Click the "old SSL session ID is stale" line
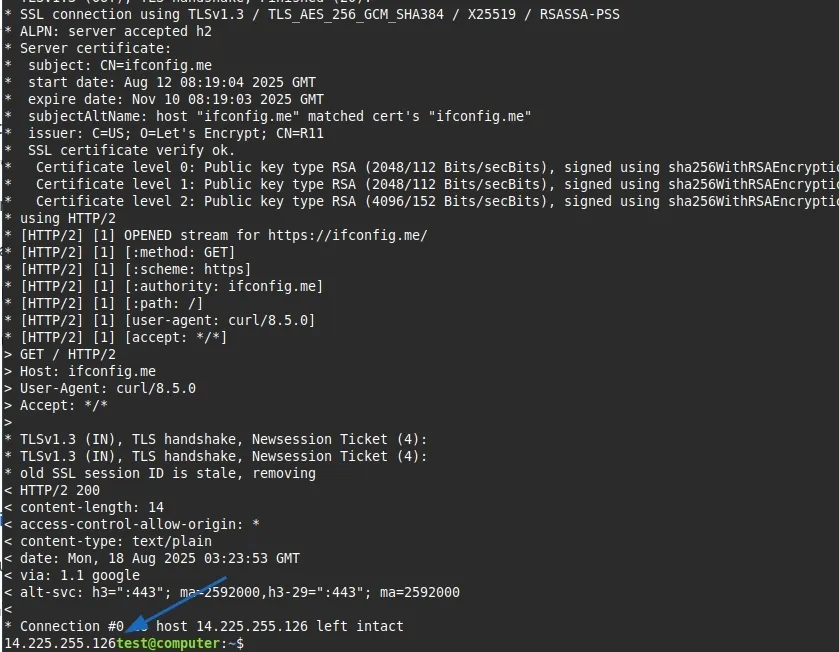Screen dimensions: 839x652 (168, 473)
